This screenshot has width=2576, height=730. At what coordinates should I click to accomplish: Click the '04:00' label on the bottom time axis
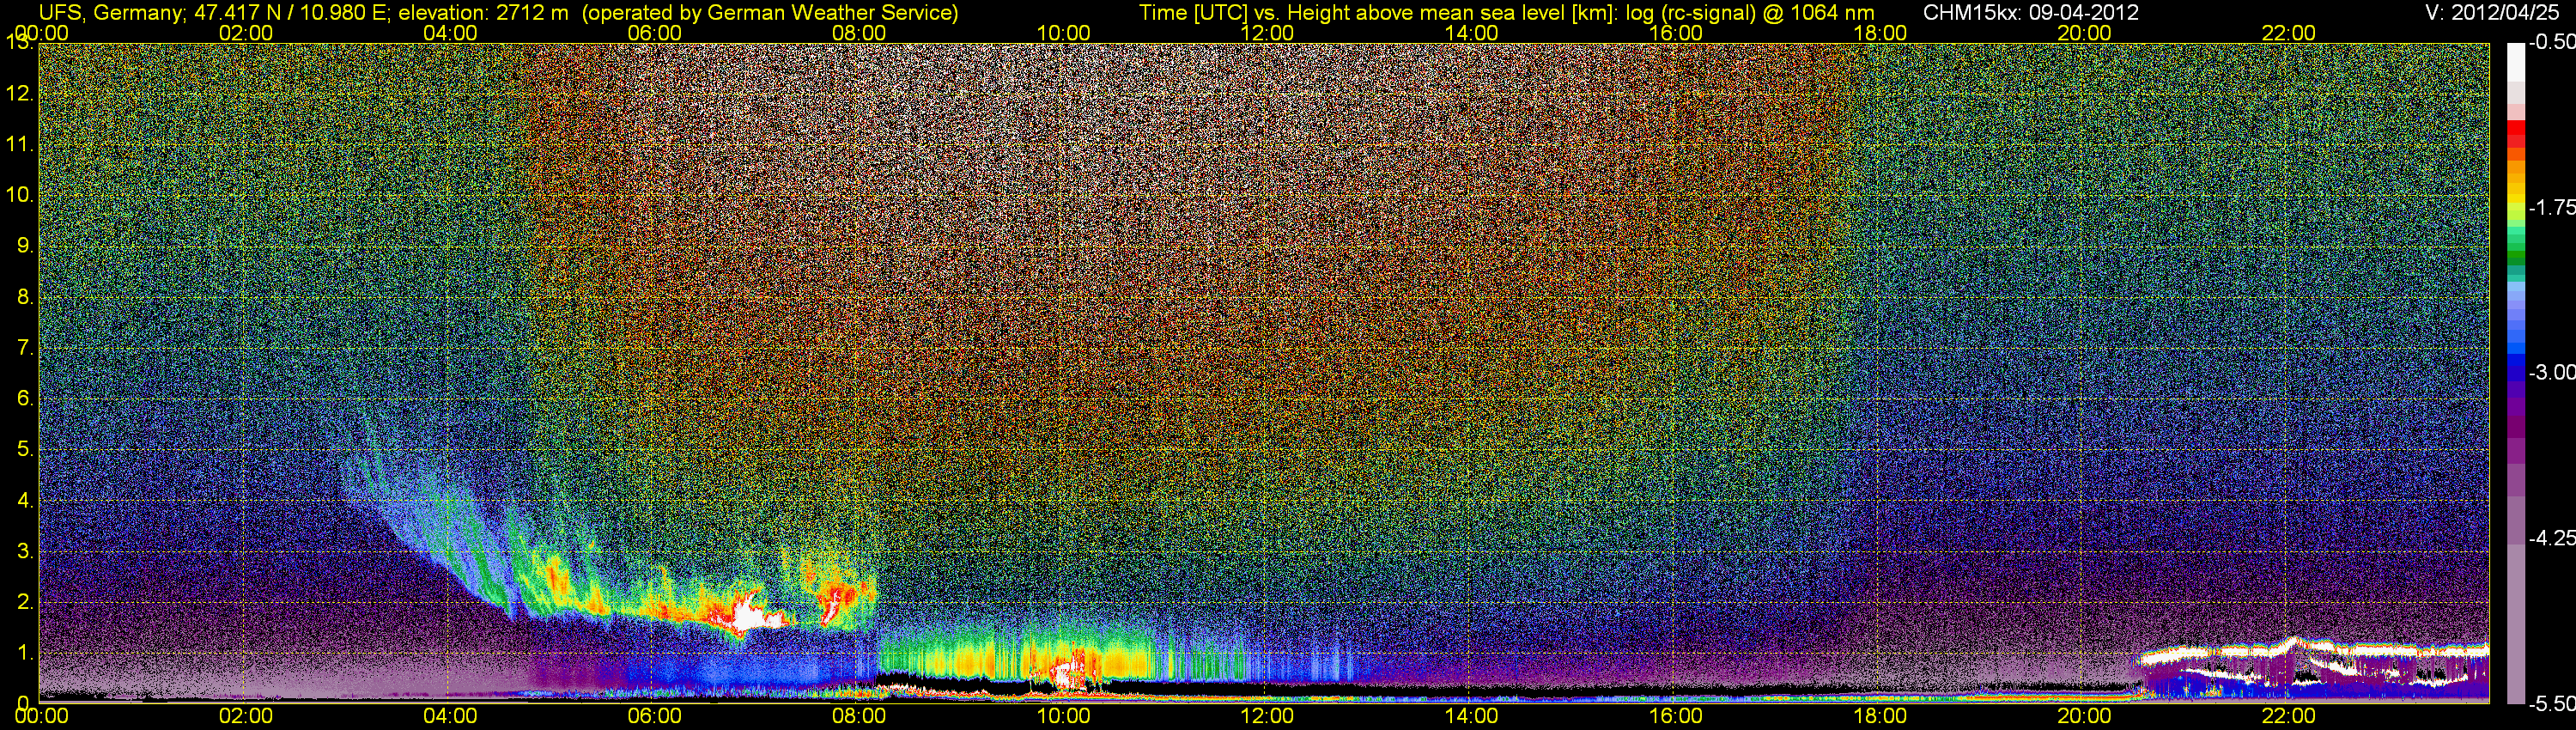(450, 717)
